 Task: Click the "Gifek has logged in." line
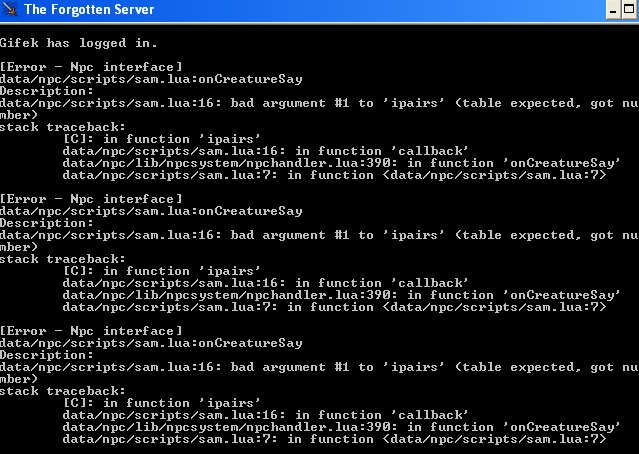coord(79,43)
